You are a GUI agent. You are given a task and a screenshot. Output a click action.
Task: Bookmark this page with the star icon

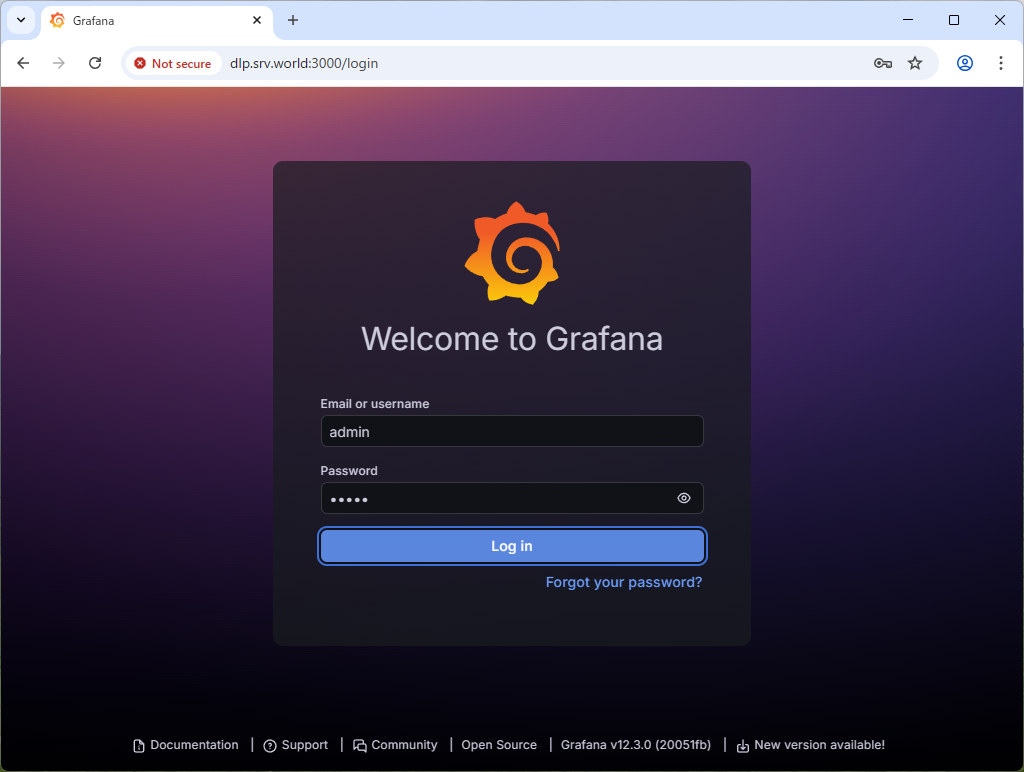click(x=915, y=63)
